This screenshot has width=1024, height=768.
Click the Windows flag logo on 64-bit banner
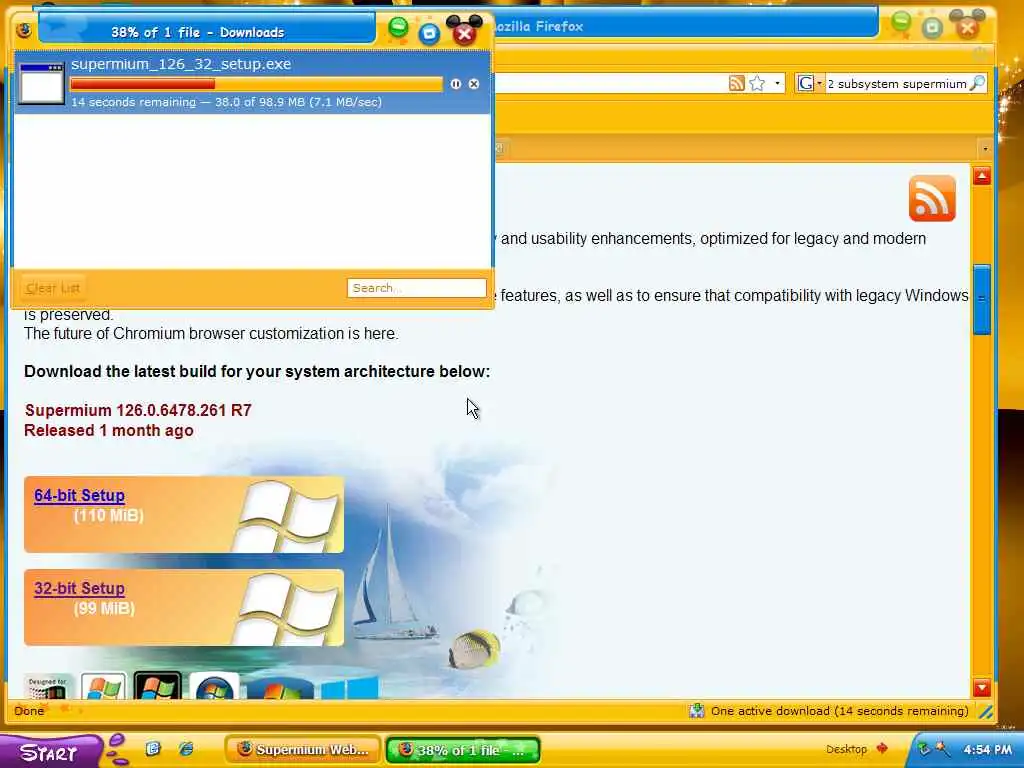pos(287,516)
